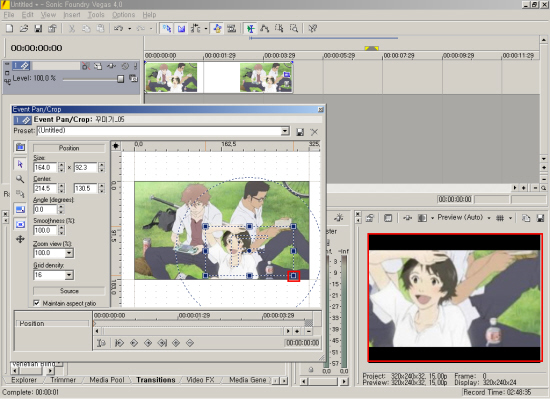Click the Move Freely cross-arrows icon
Image resolution: width=550 pixels, height=399 pixels.
pyautogui.click(x=20, y=239)
